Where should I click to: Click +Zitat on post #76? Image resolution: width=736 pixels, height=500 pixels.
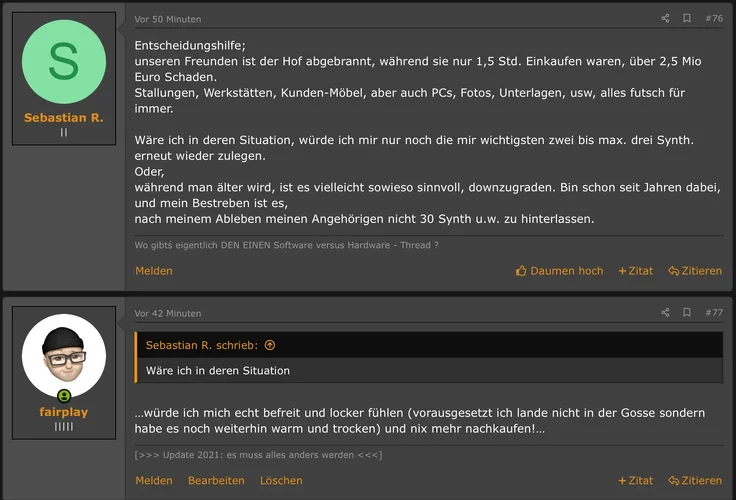(x=635, y=271)
